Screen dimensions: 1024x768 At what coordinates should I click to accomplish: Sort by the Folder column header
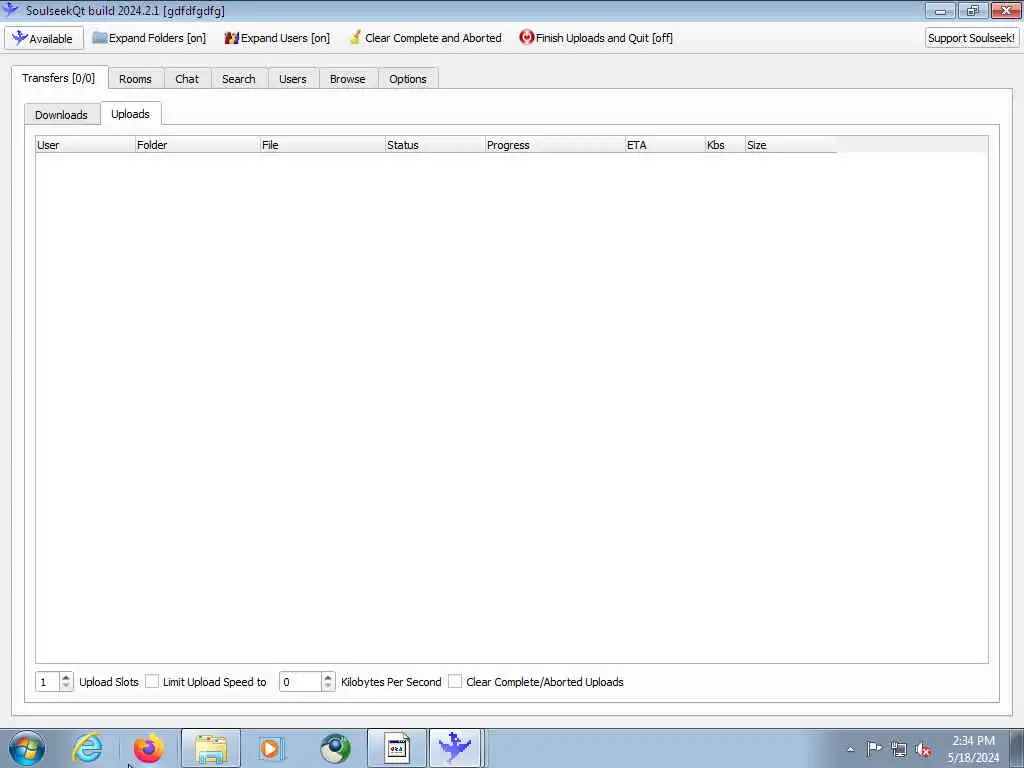(x=197, y=145)
